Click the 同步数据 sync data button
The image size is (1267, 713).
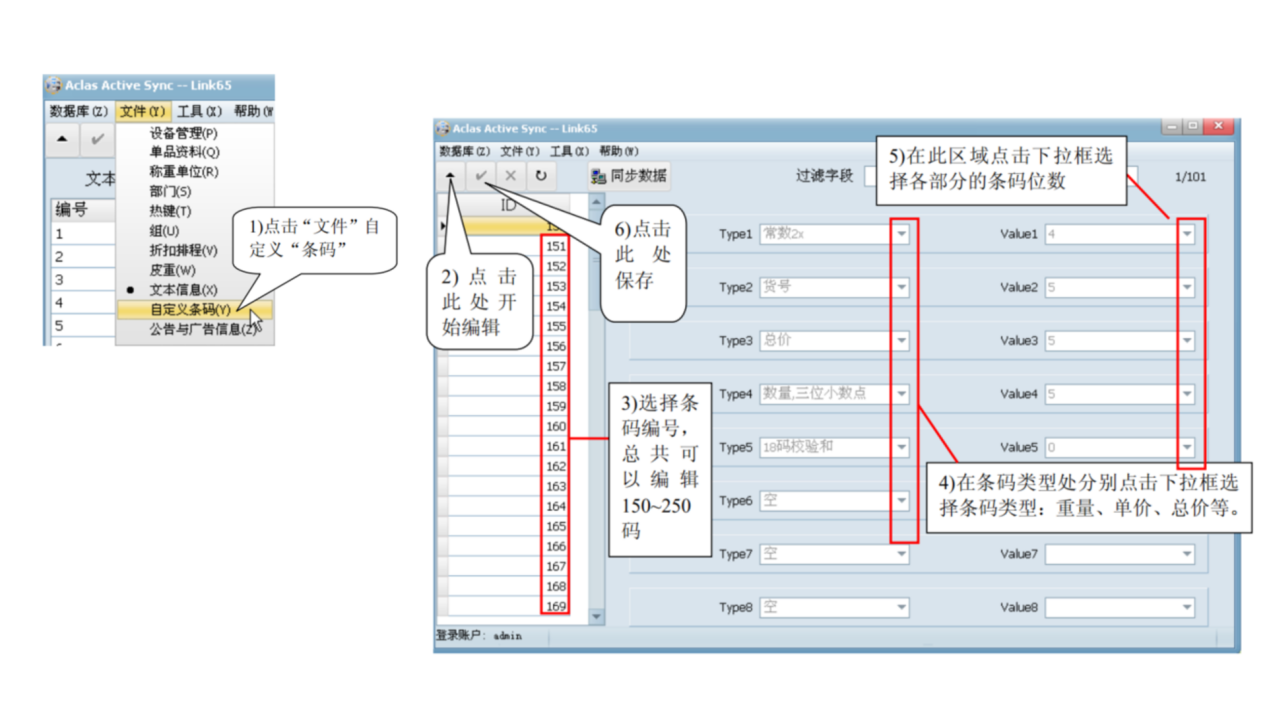pos(628,176)
